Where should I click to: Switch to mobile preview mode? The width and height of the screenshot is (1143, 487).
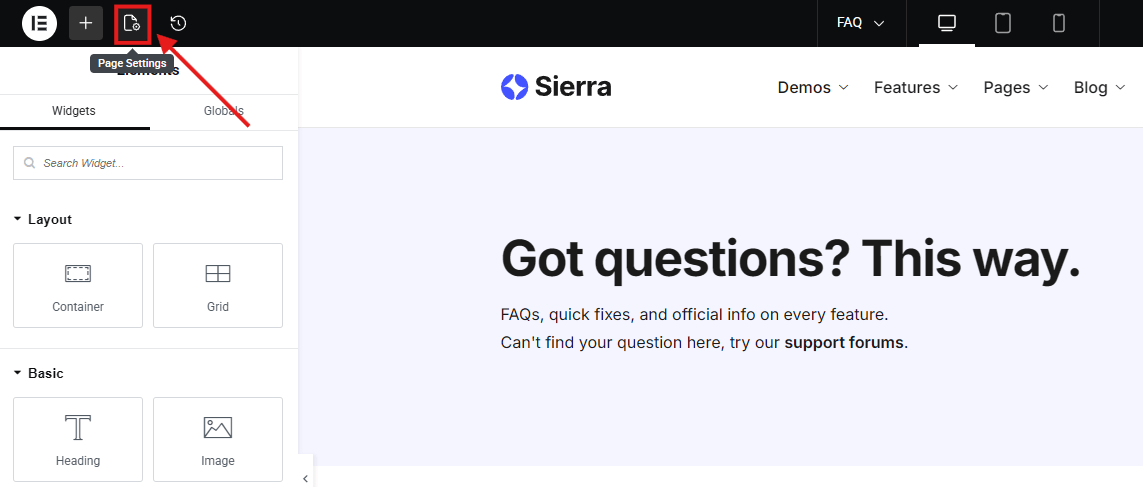point(1059,23)
